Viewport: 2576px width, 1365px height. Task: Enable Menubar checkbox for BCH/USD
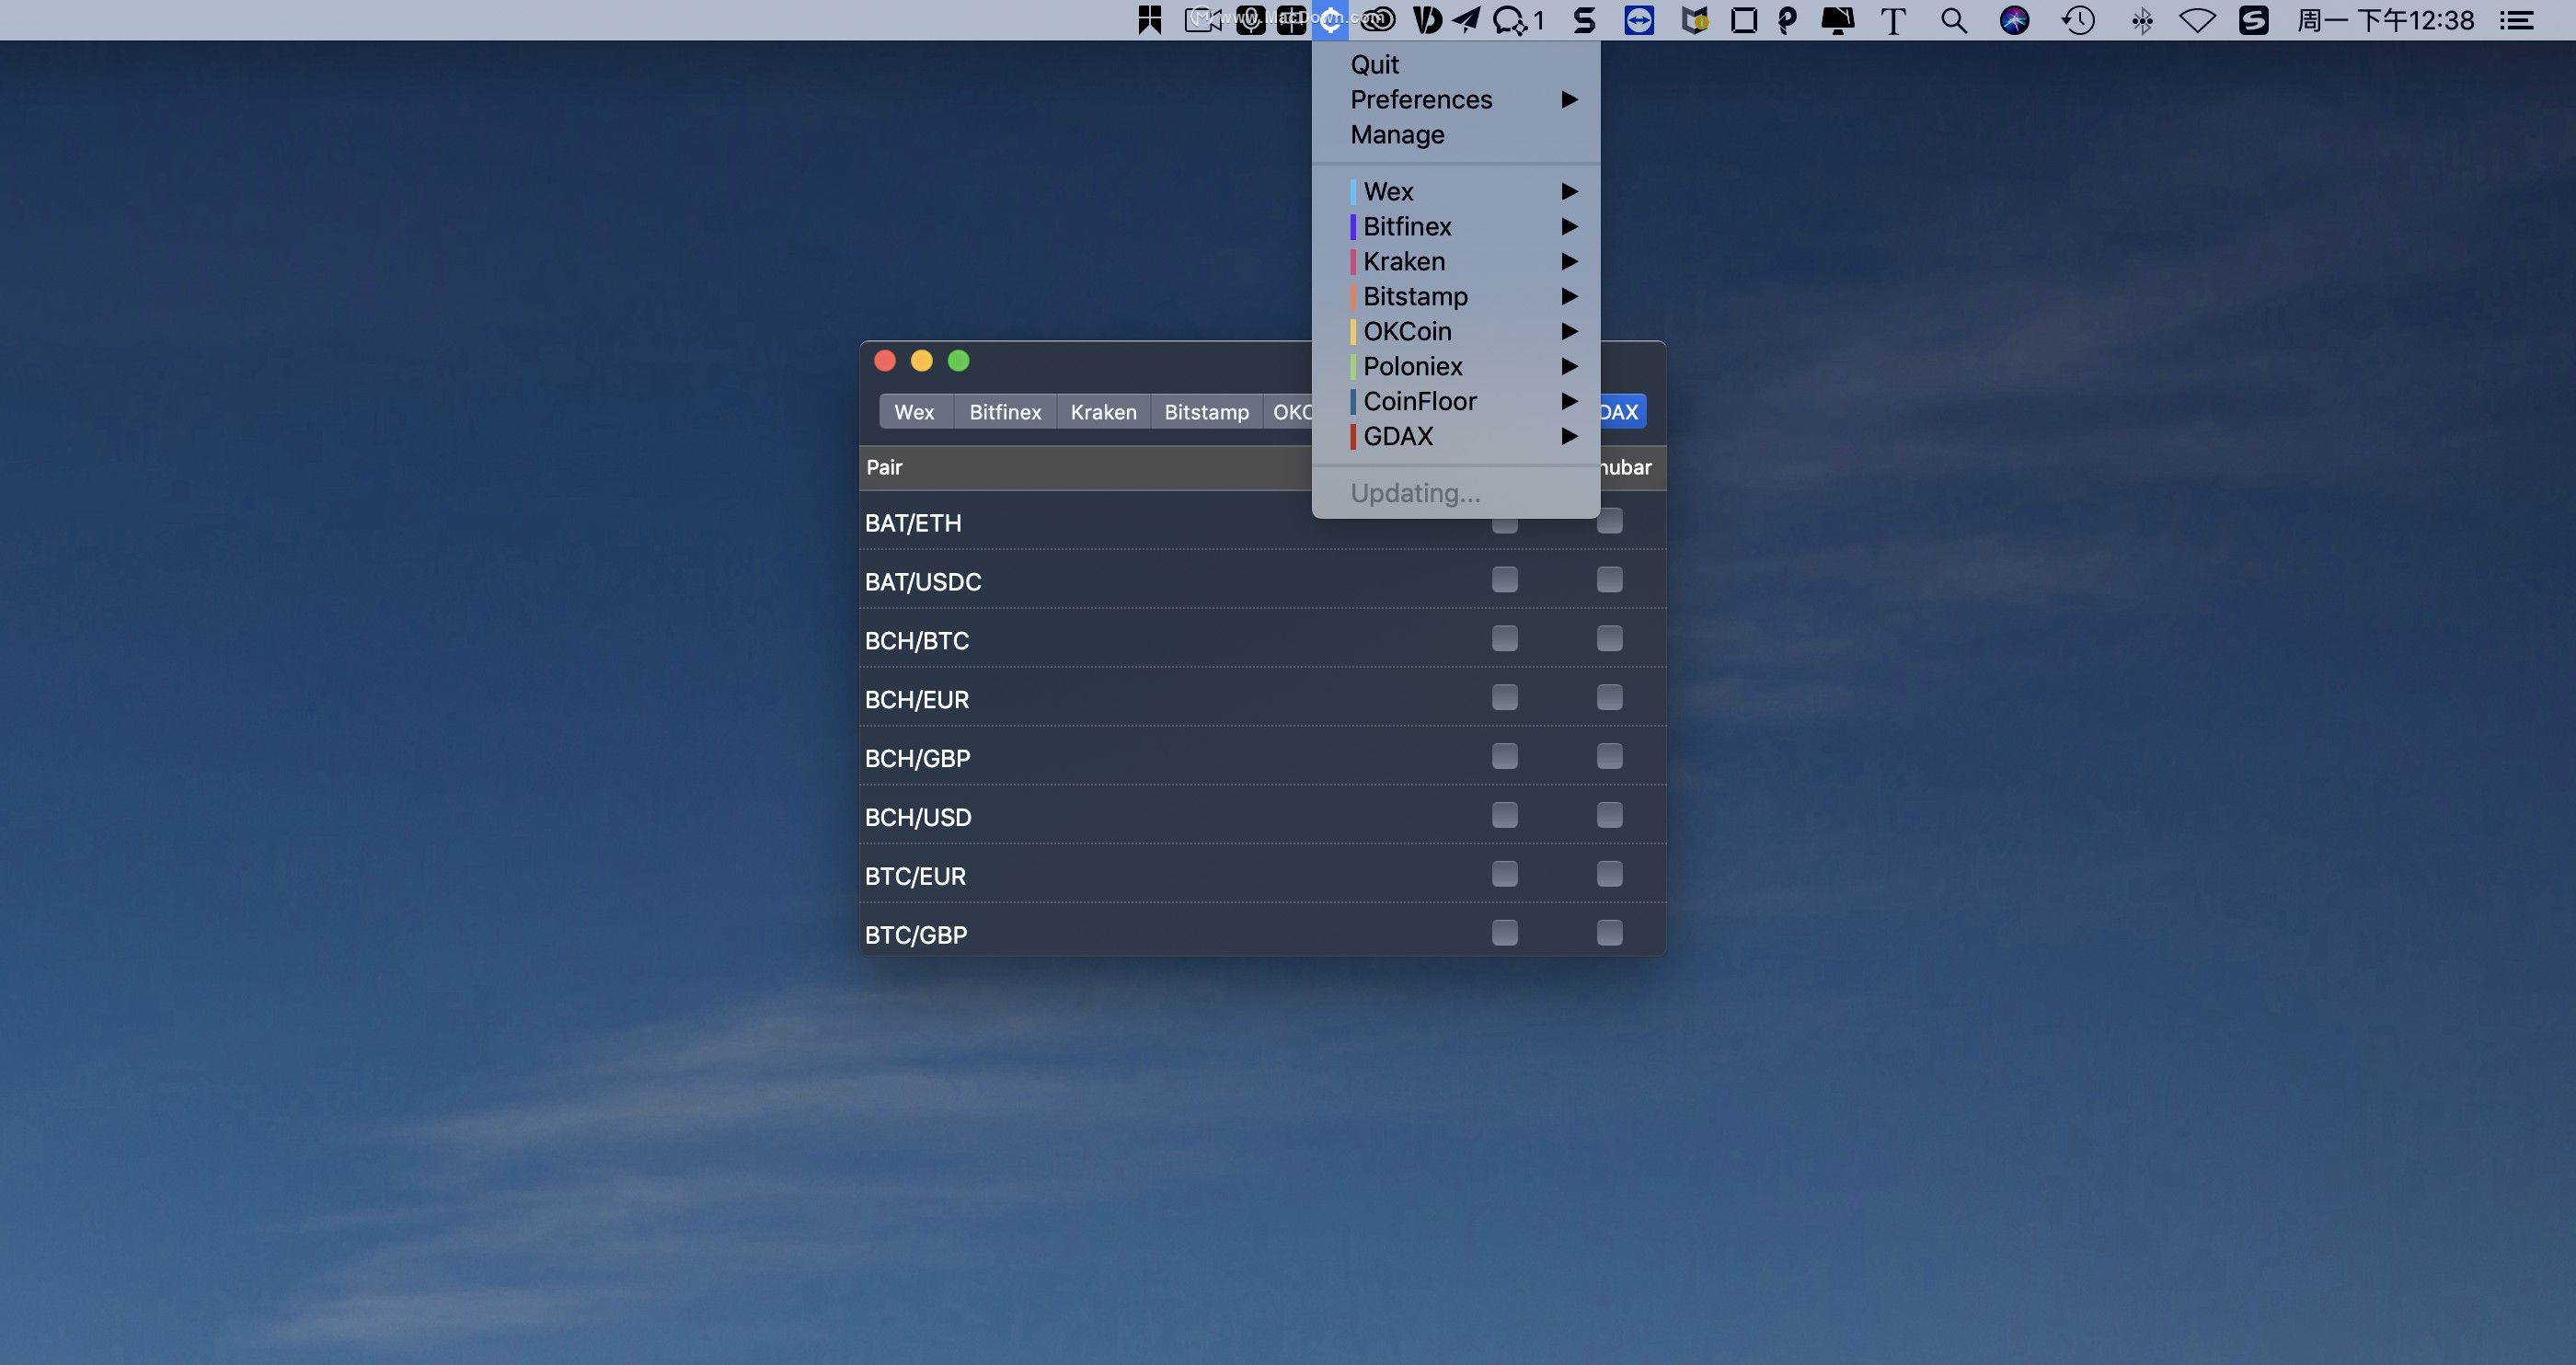click(x=1609, y=816)
